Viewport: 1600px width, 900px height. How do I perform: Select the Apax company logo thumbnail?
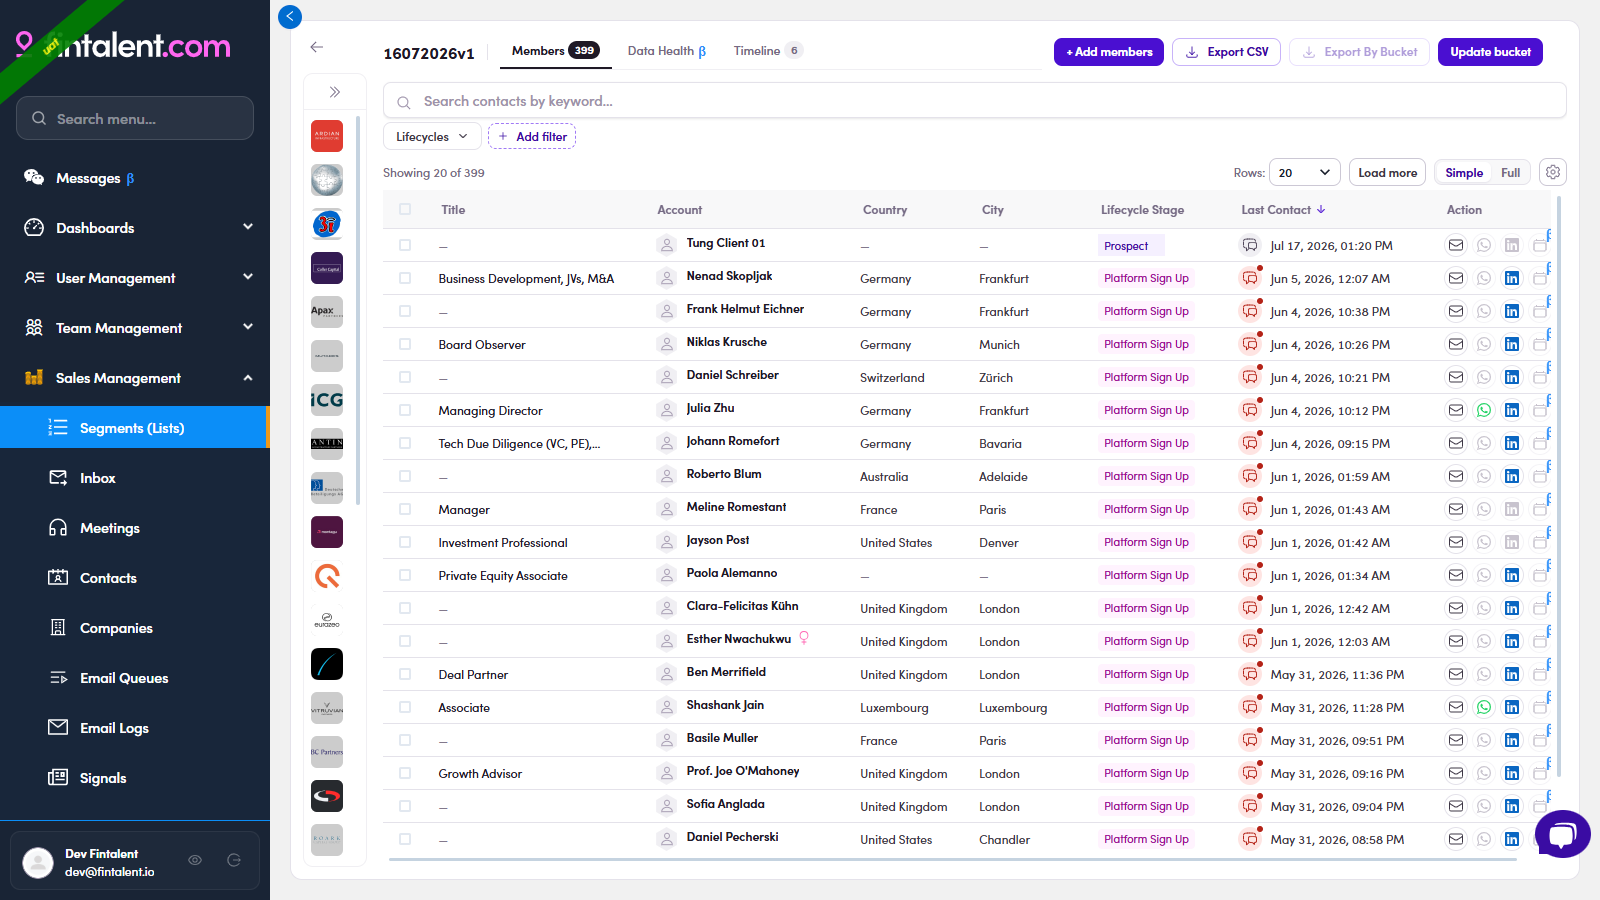(x=327, y=312)
